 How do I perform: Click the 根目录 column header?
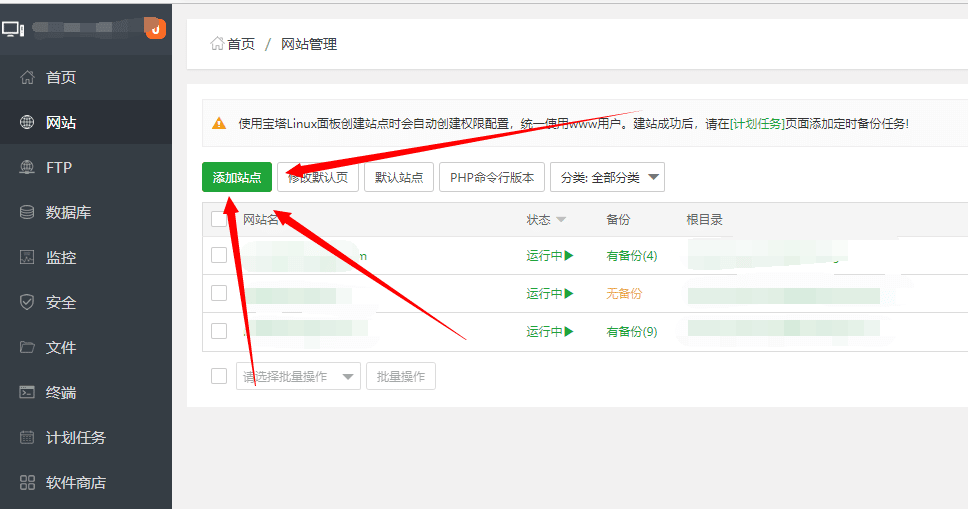point(704,219)
